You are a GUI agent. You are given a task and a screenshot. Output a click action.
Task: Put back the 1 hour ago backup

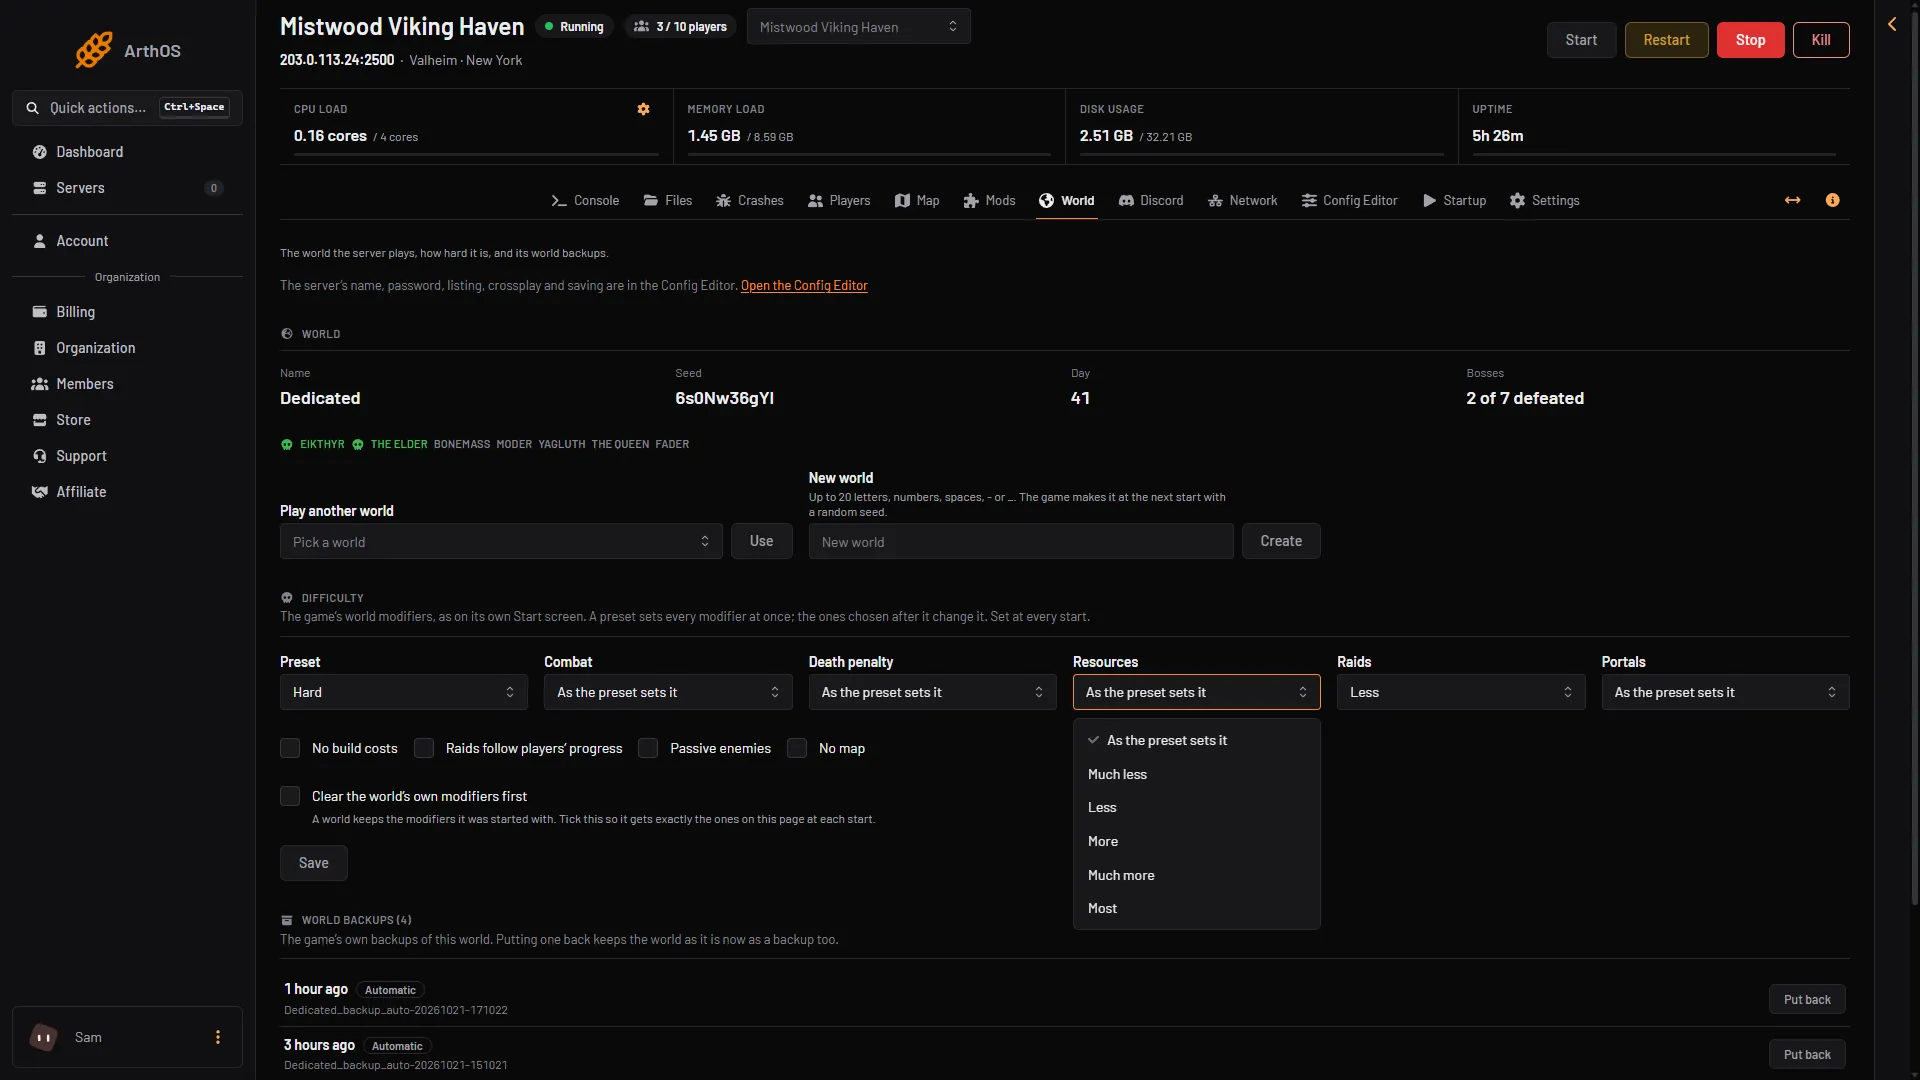1807,999
